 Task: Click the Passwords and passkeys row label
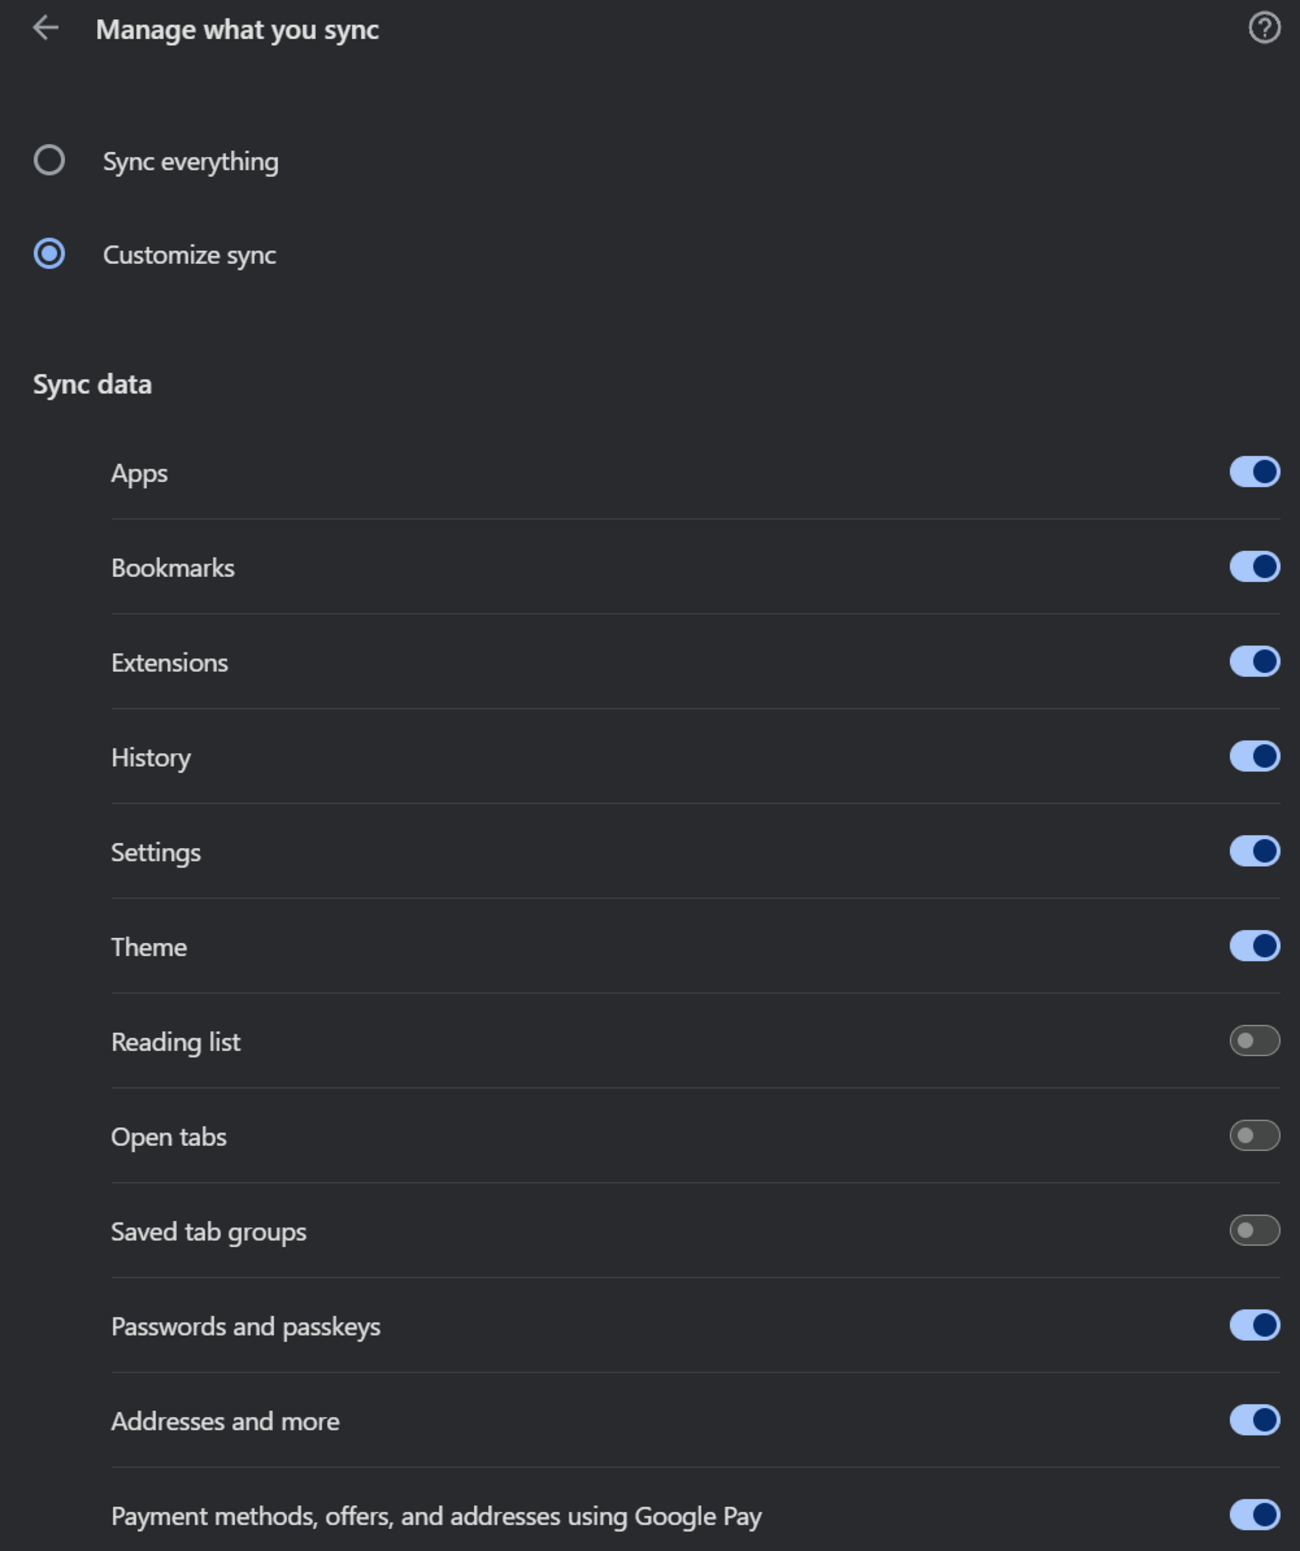coord(246,1327)
